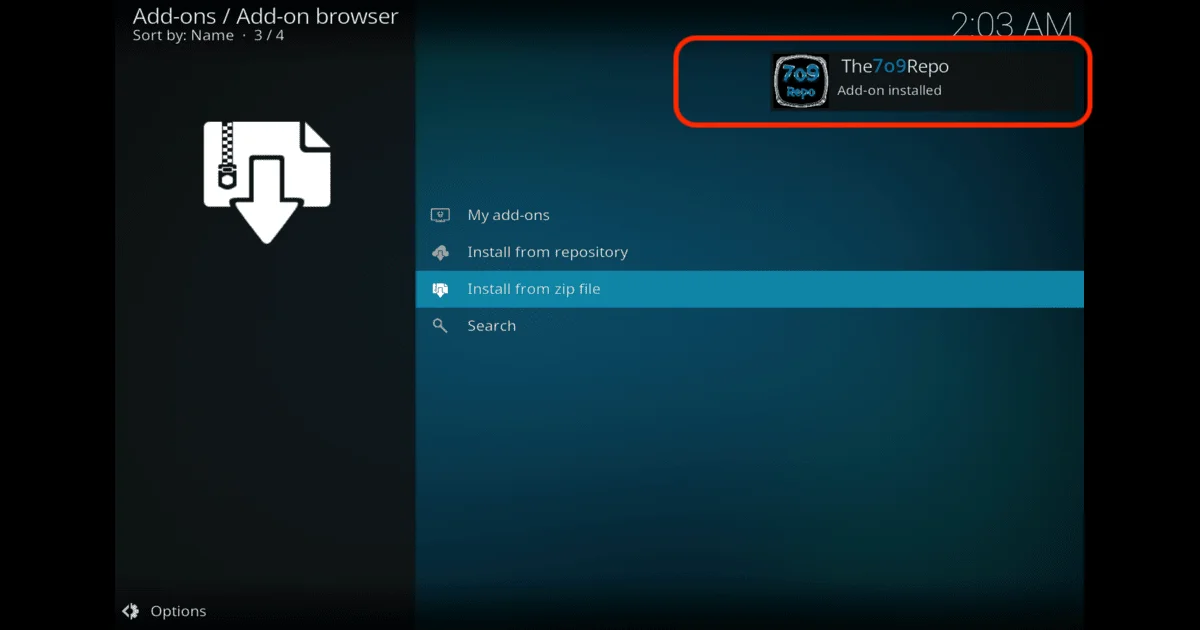1200x630 pixels.
Task: Open Install from repository
Action: click(x=548, y=251)
